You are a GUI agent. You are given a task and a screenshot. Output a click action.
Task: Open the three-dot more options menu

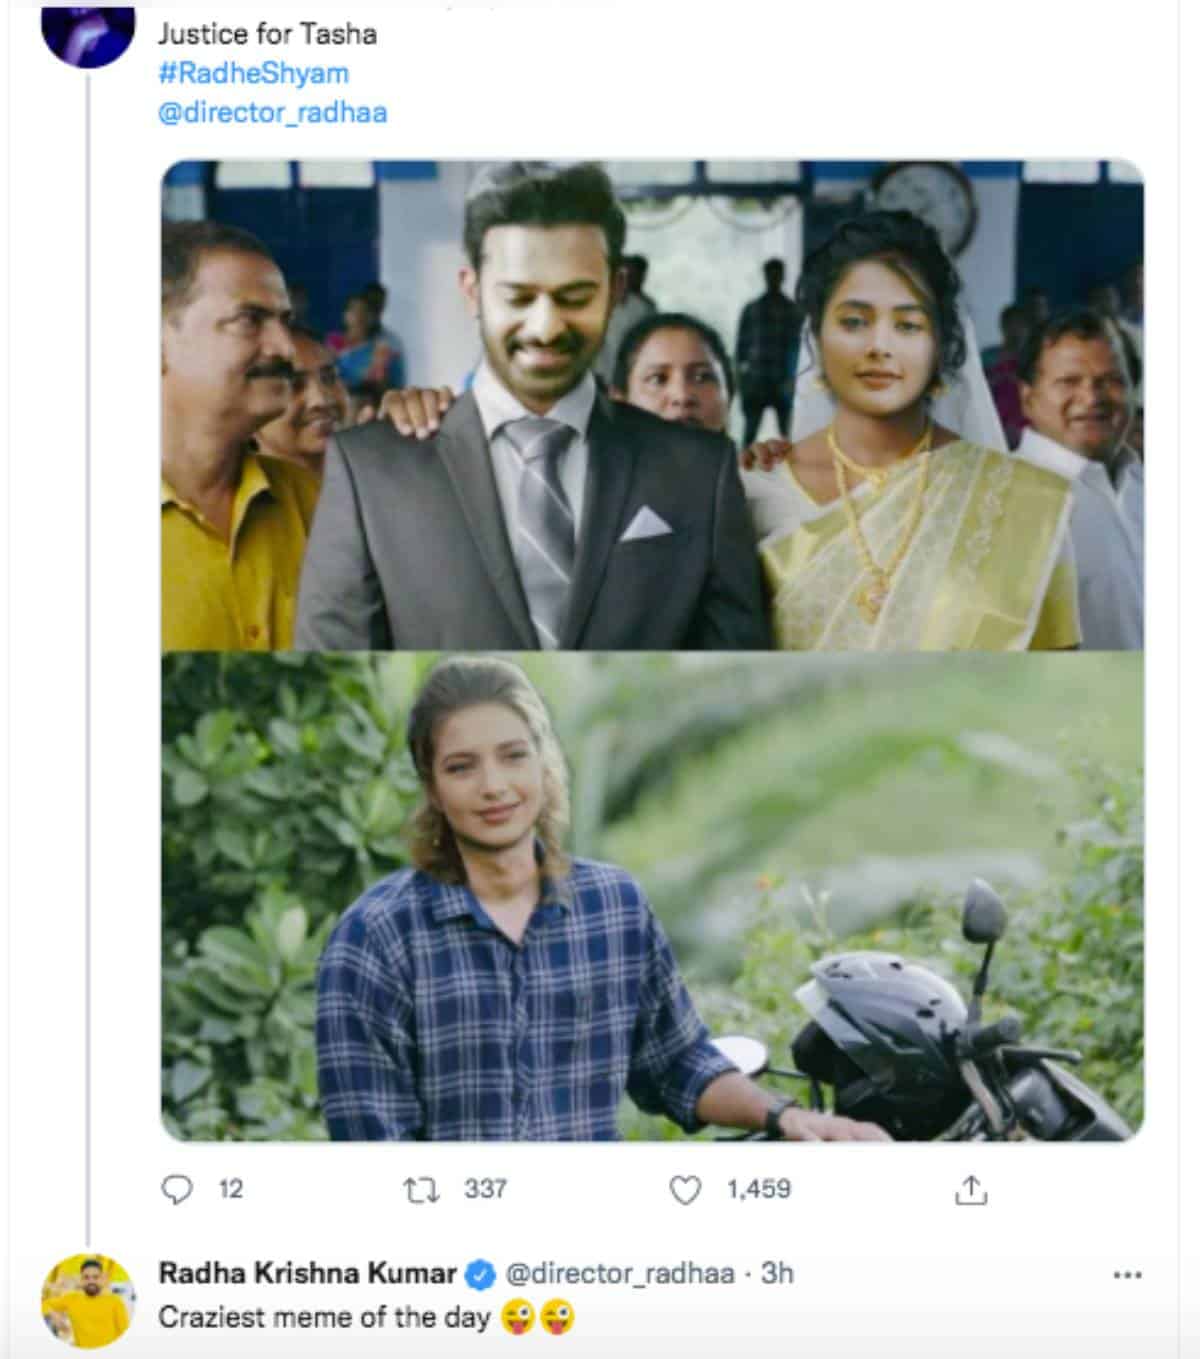1127,1275
